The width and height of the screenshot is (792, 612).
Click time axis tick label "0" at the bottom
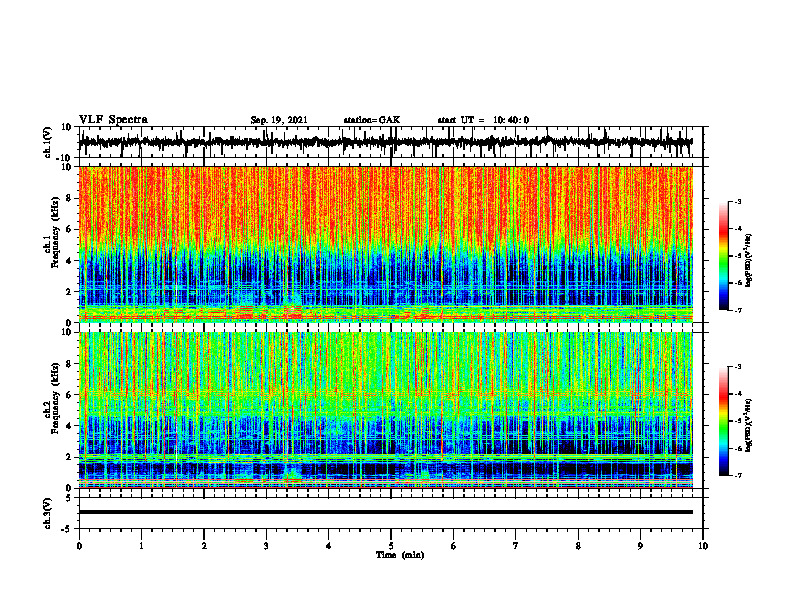pyautogui.click(x=79, y=546)
